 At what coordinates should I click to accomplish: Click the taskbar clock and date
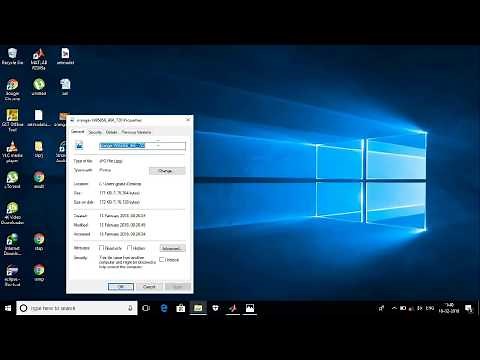click(449, 308)
